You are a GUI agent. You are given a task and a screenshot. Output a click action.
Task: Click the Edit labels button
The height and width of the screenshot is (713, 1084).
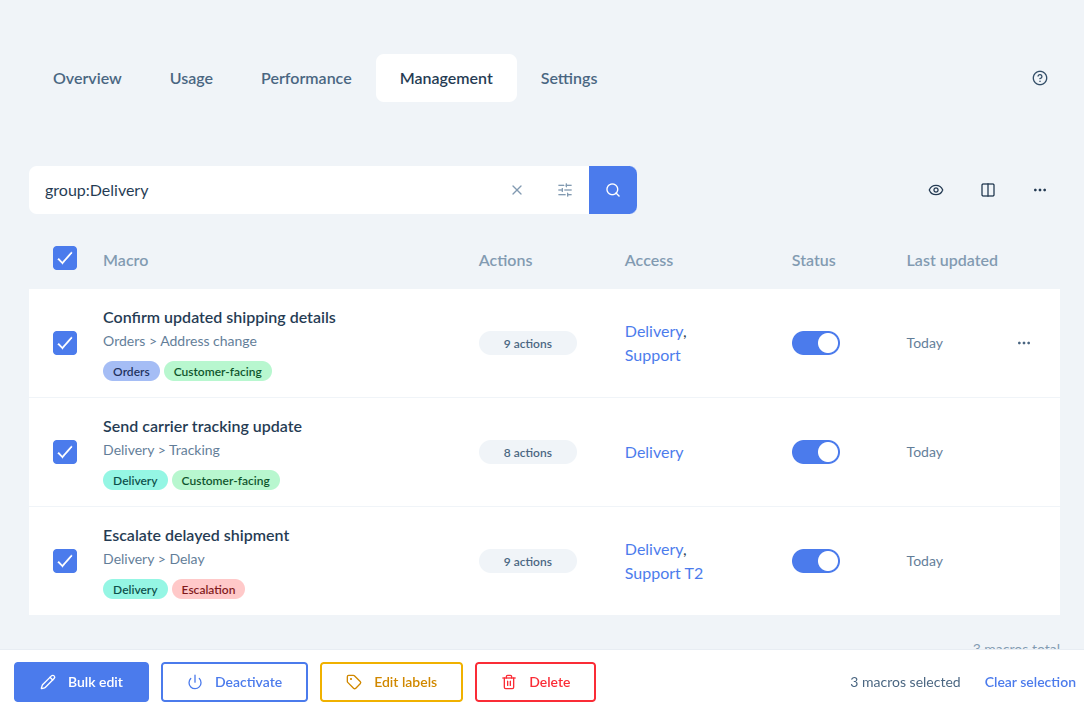(391, 682)
